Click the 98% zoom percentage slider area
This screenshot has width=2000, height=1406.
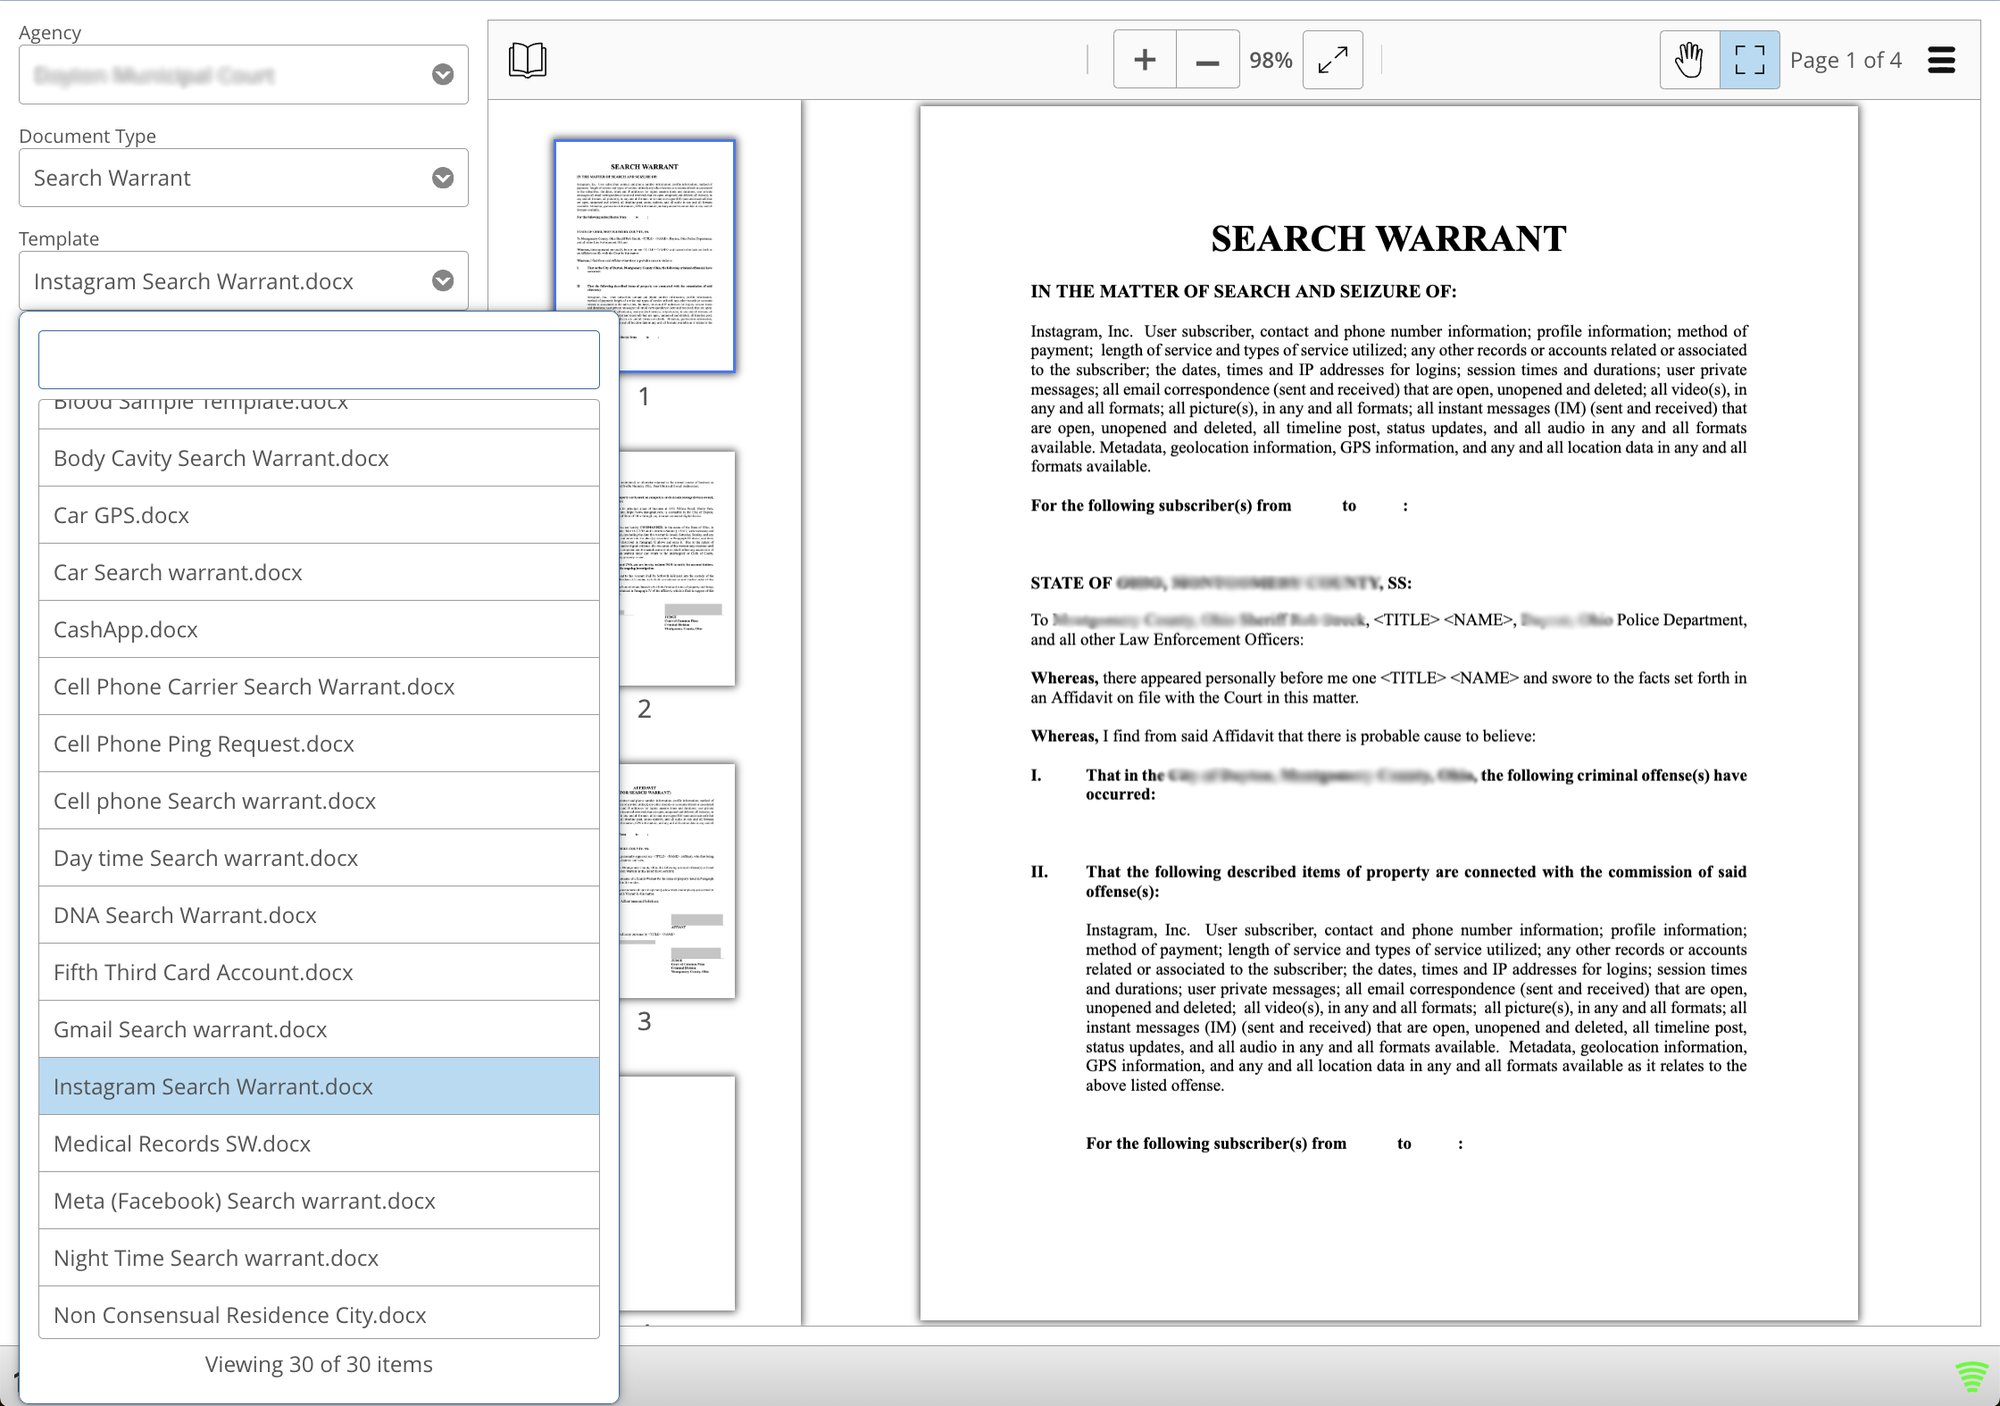coord(1271,59)
